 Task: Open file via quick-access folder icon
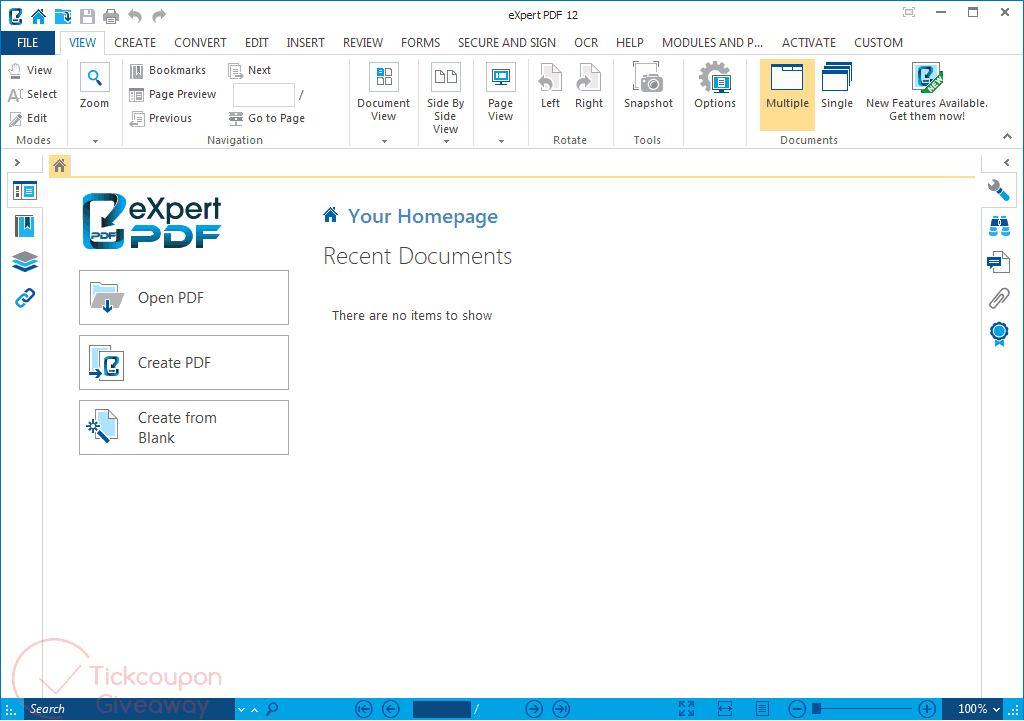(x=63, y=15)
